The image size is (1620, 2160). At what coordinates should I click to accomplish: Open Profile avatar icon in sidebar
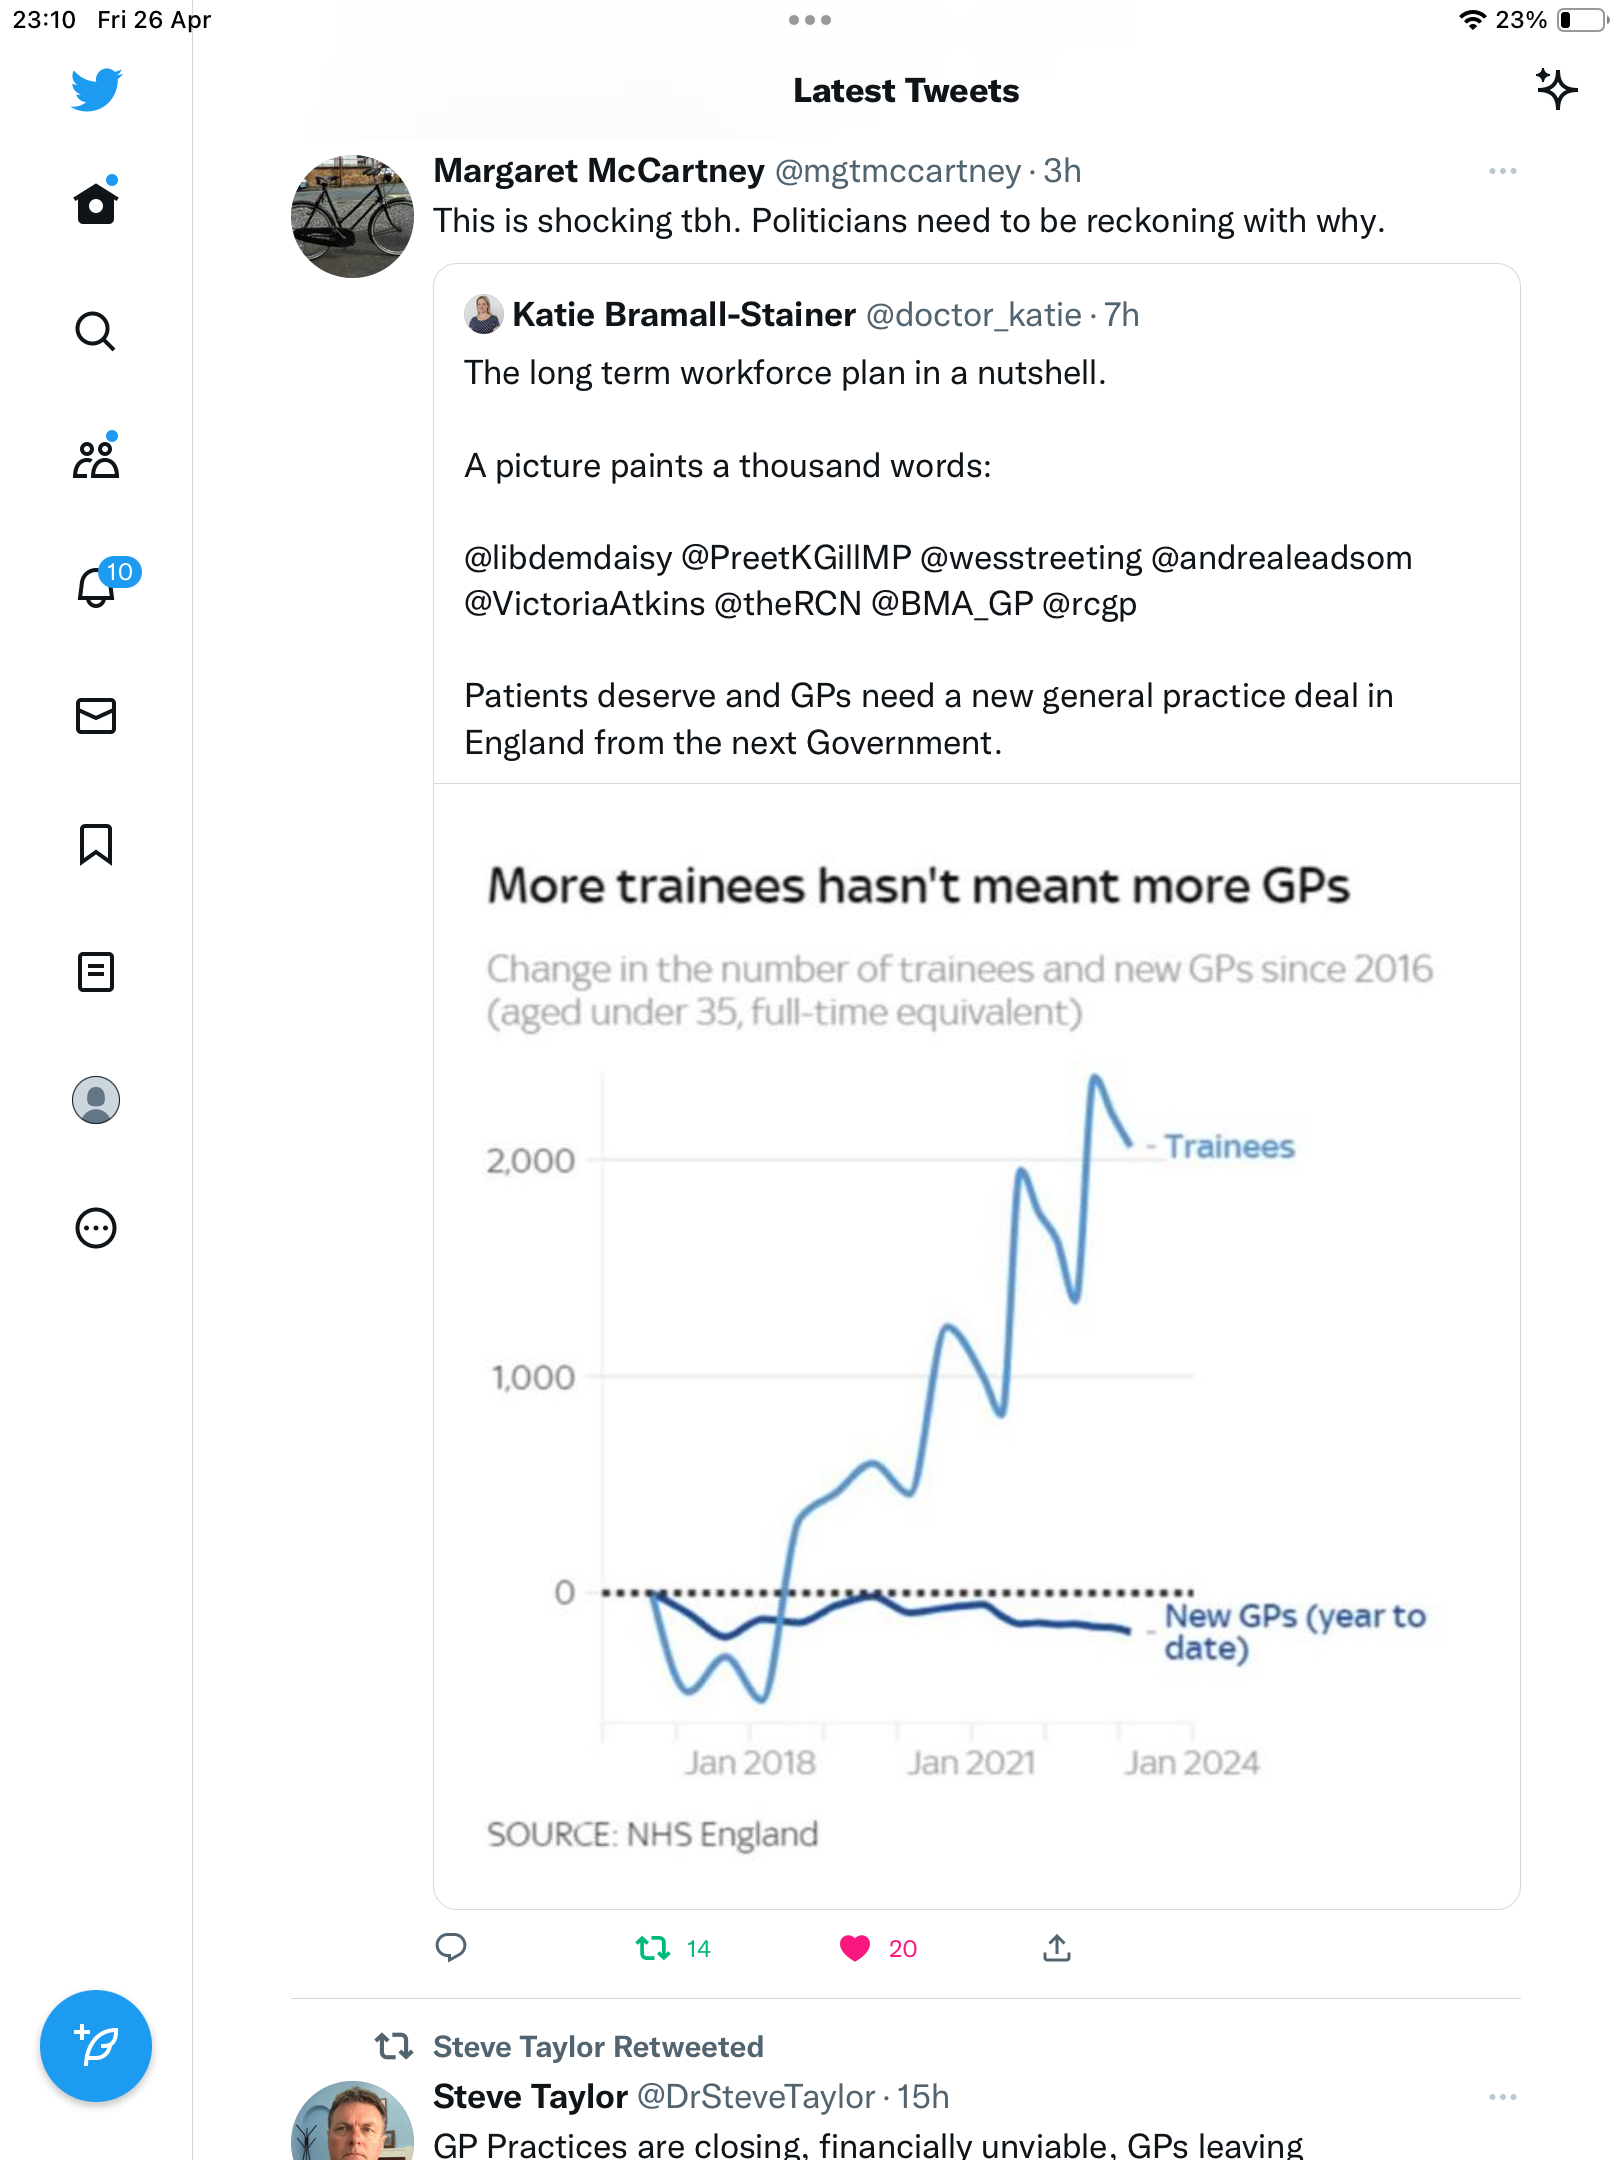click(96, 1100)
